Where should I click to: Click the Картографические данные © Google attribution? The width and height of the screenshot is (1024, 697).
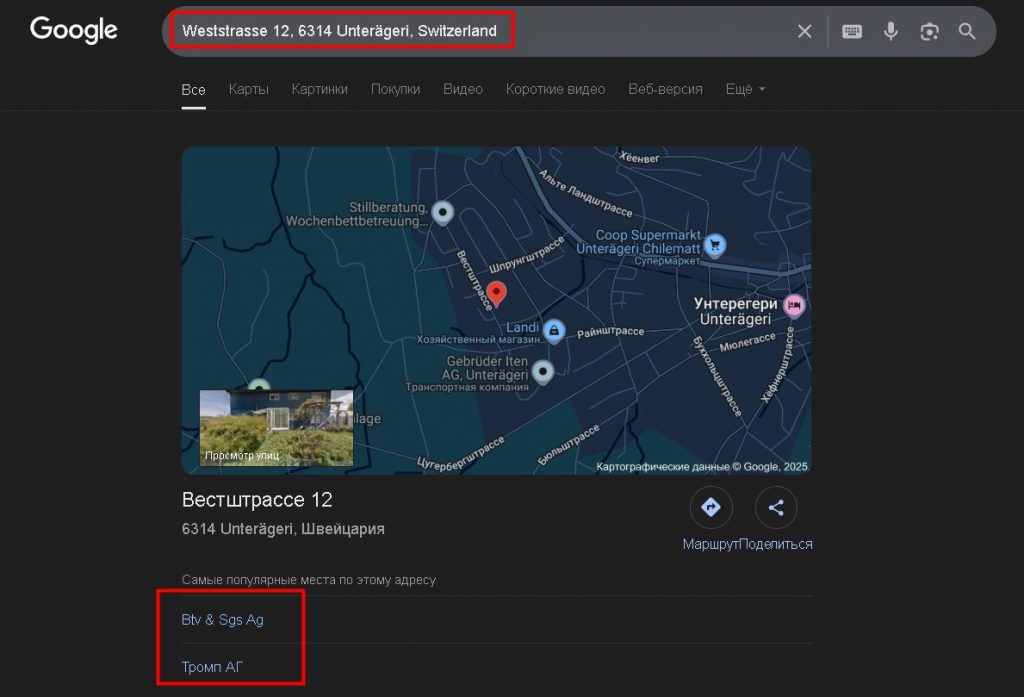(701, 466)
